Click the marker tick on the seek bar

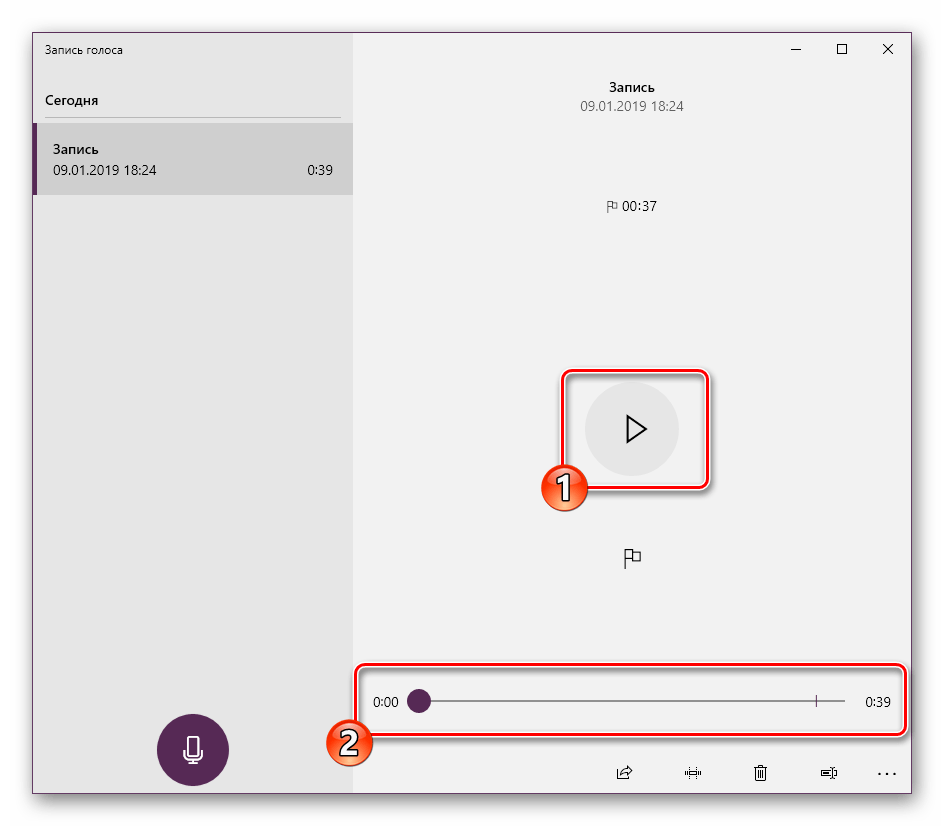[x=816, y=702]
